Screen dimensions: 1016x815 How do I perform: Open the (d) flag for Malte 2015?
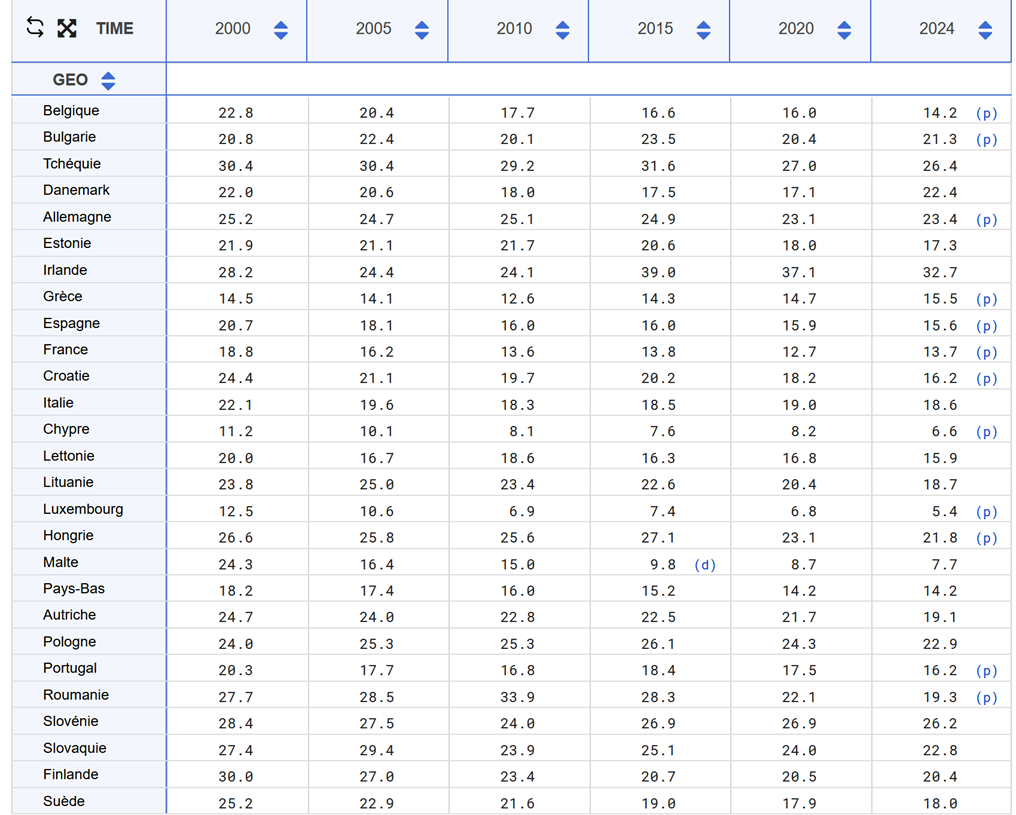[x=705, y=565]
